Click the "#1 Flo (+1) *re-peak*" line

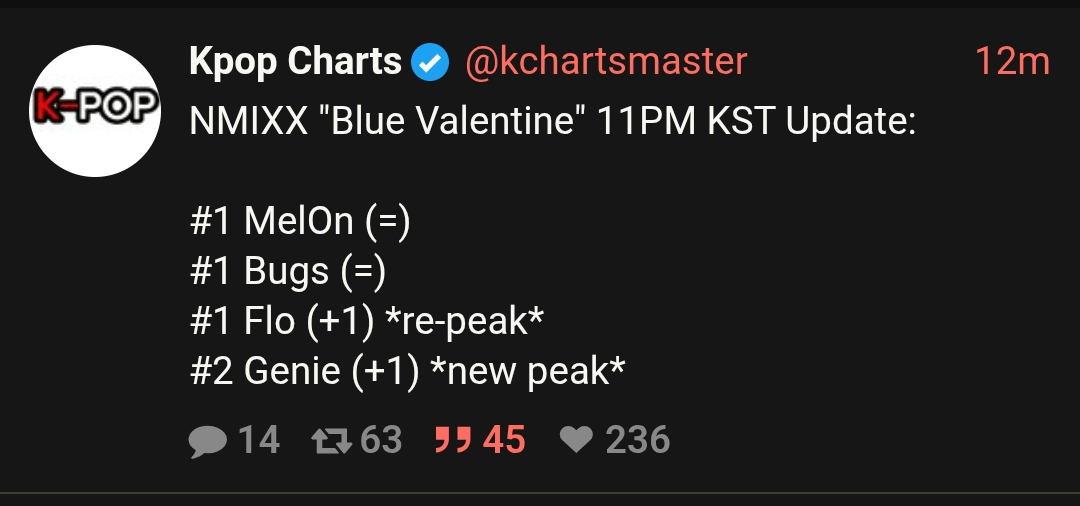(366, 321)
